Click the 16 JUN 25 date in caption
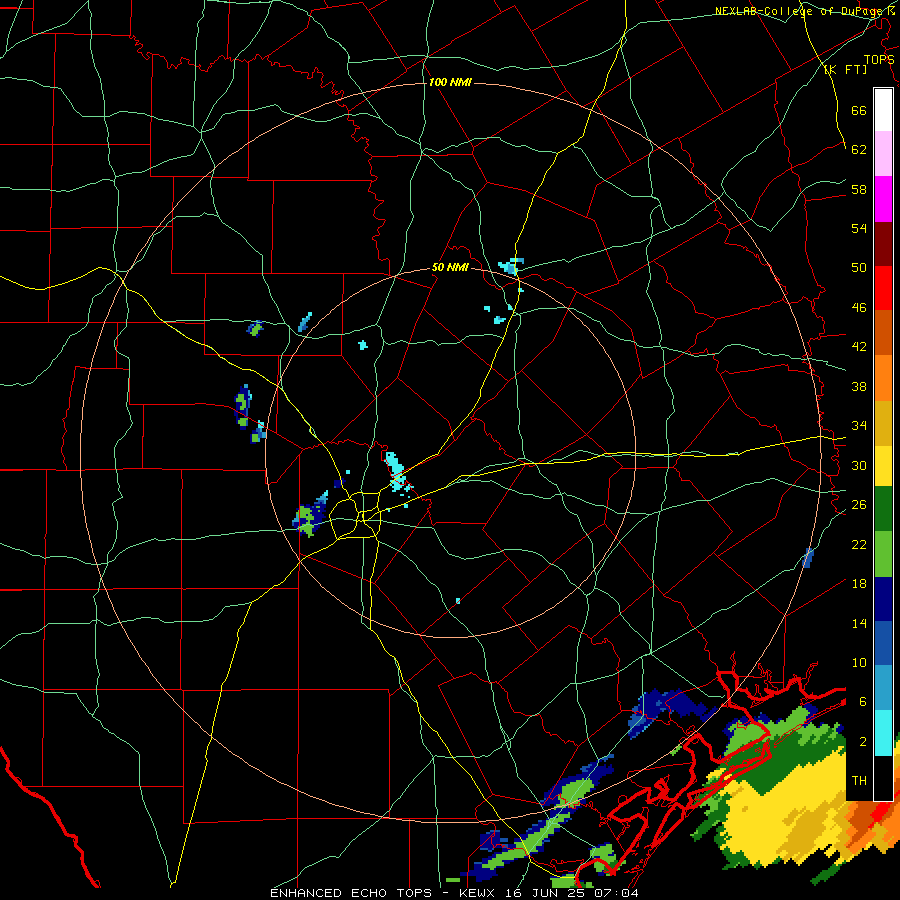 [546, 893]
